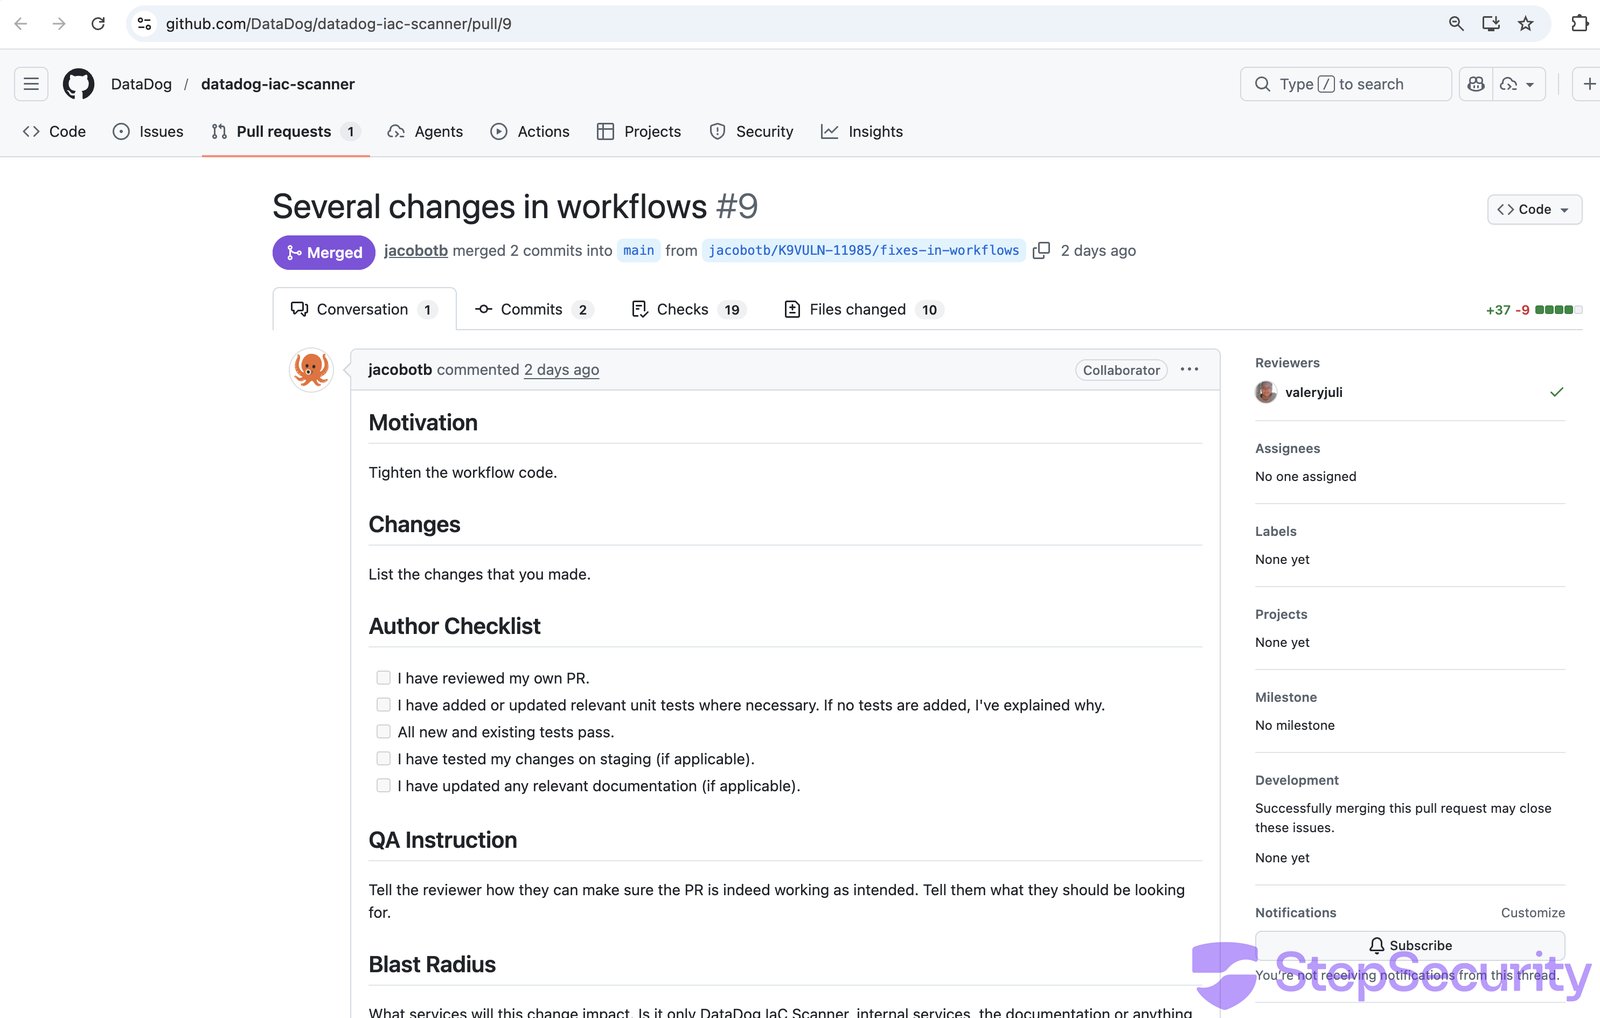
Task: Reload the page with the refresh icon
Action: tap(98, 23)
